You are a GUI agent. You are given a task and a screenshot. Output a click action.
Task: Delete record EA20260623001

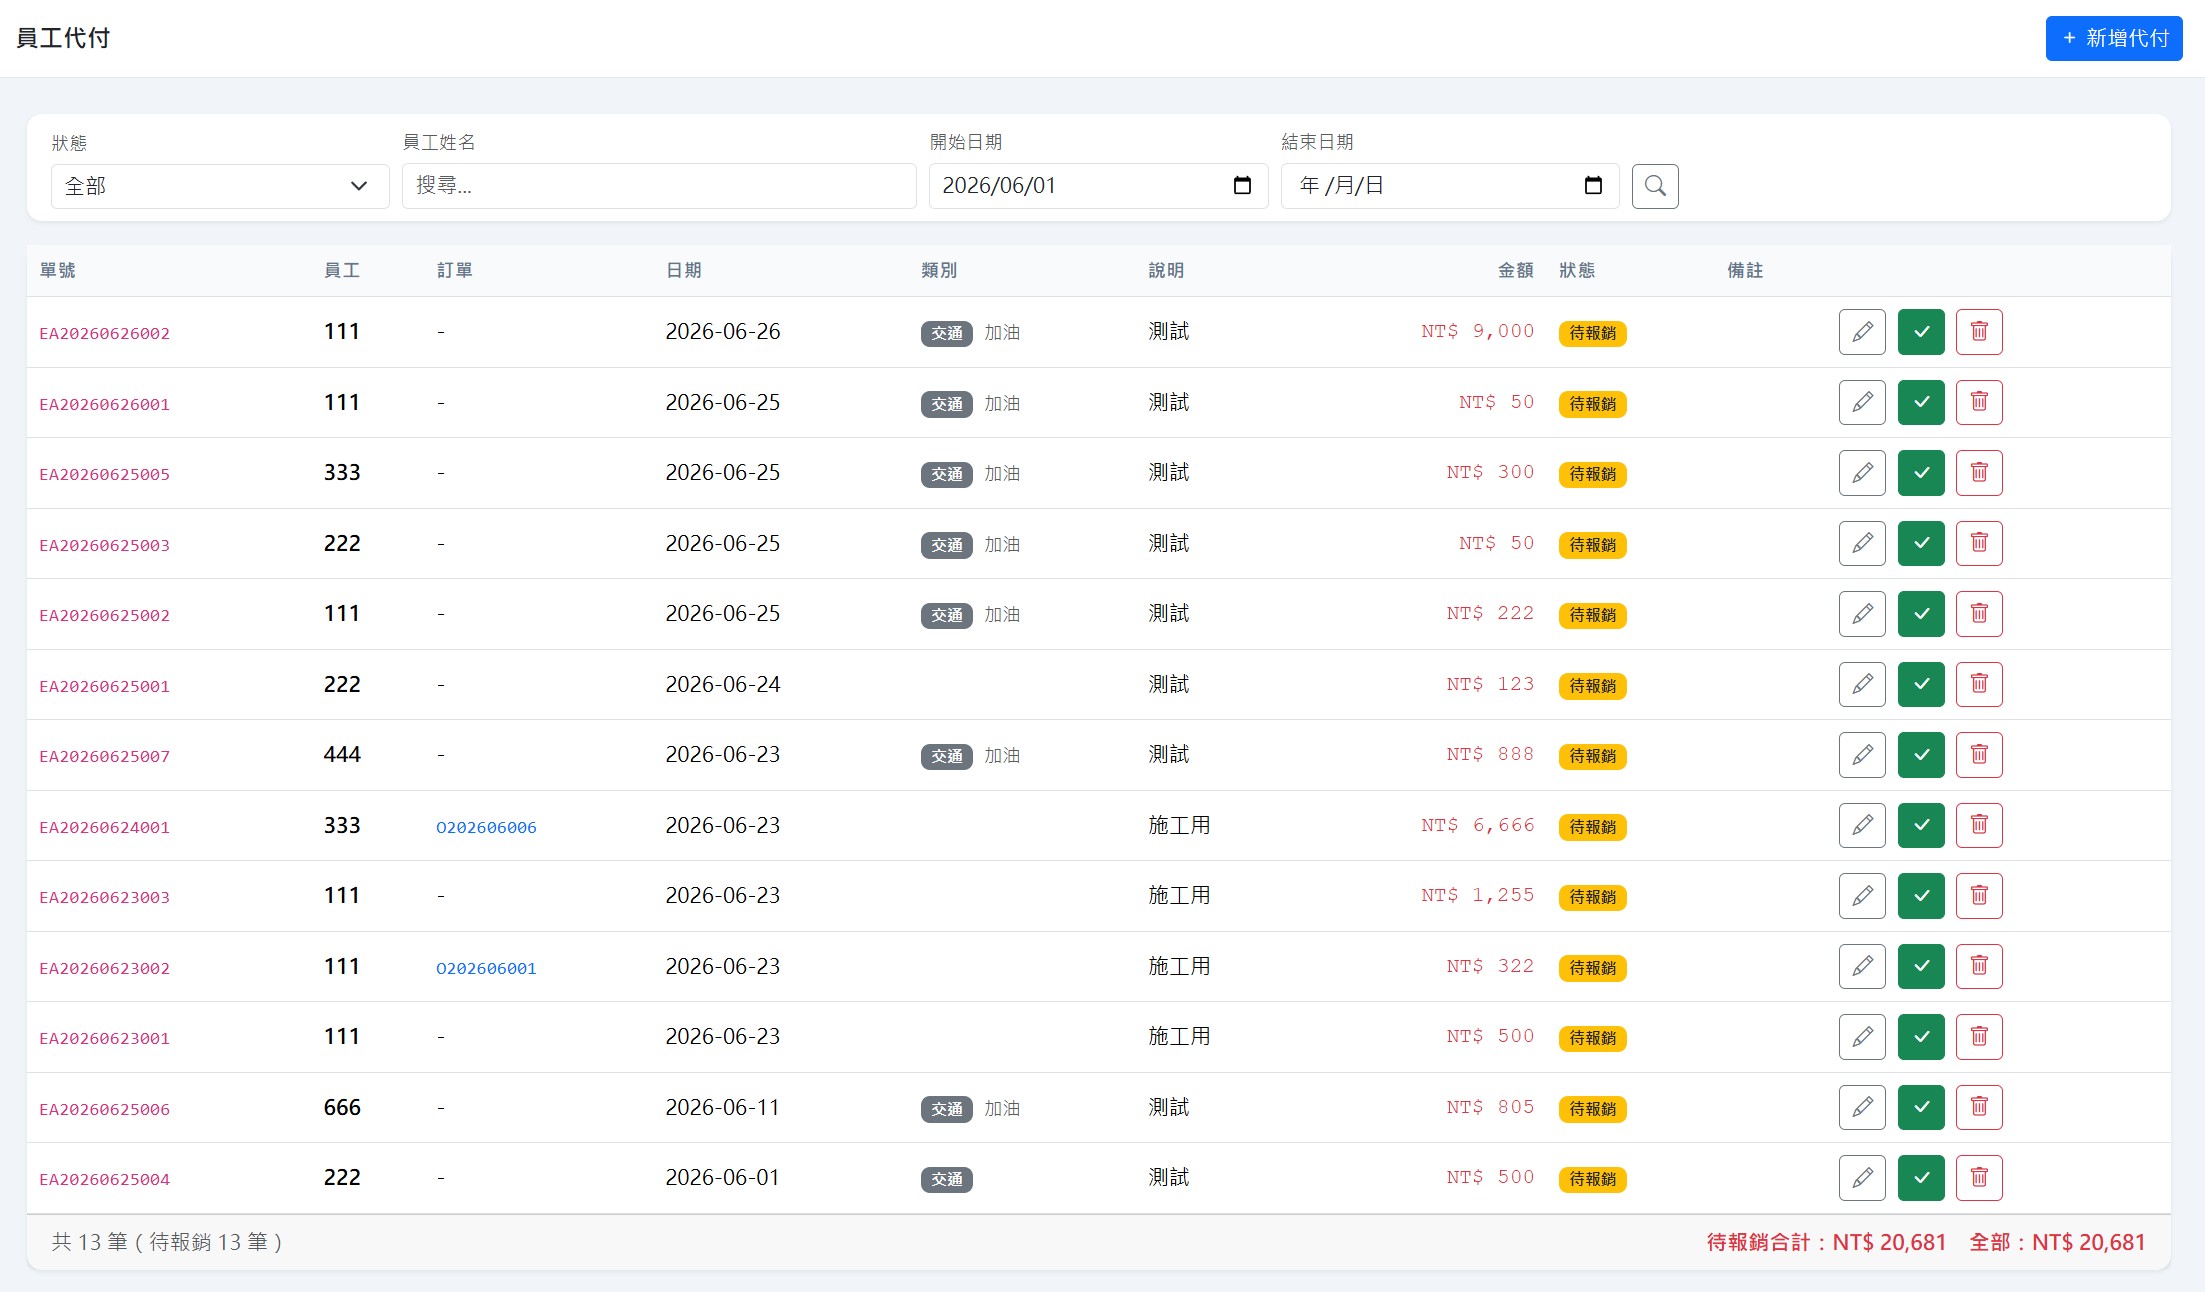[1979, 1037]
